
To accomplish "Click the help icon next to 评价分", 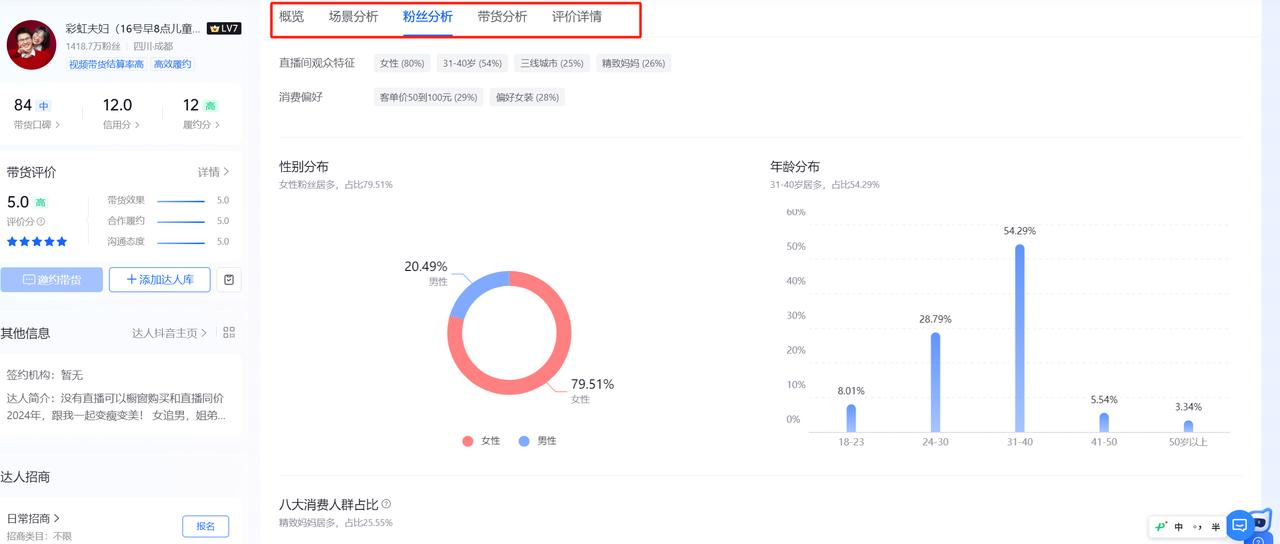I will tap(41, 222).
